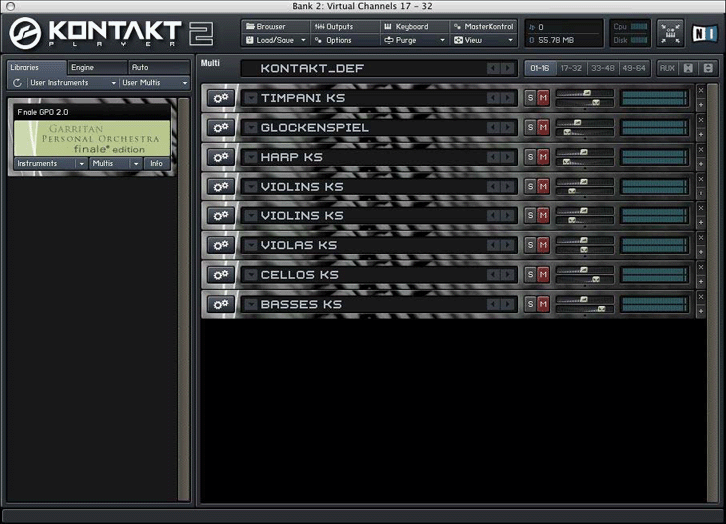Click the Garritan Personal Orchestra library banner
Viewport: 726px width, 524px height.
coord(92,138)
